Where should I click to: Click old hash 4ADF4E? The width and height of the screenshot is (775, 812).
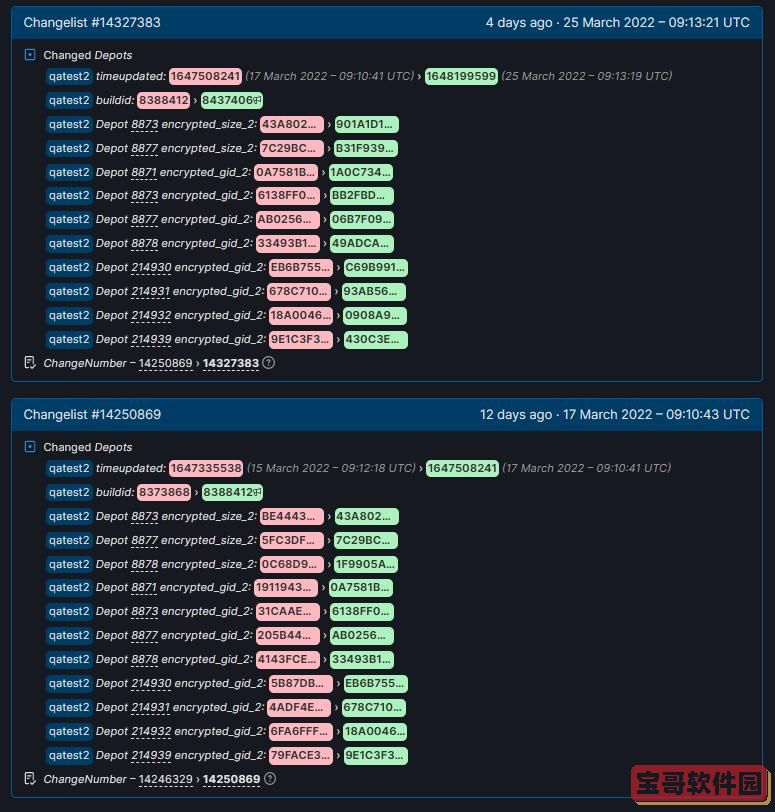(299, 707)
